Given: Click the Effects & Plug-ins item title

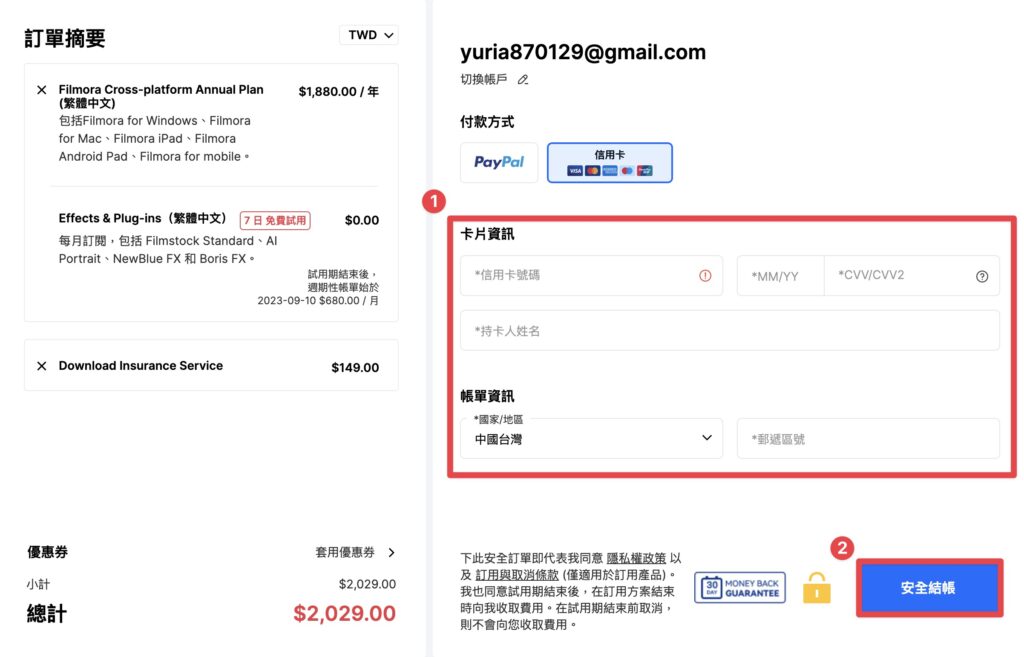Looking at the screenshot, I should (x=142, y=218).
